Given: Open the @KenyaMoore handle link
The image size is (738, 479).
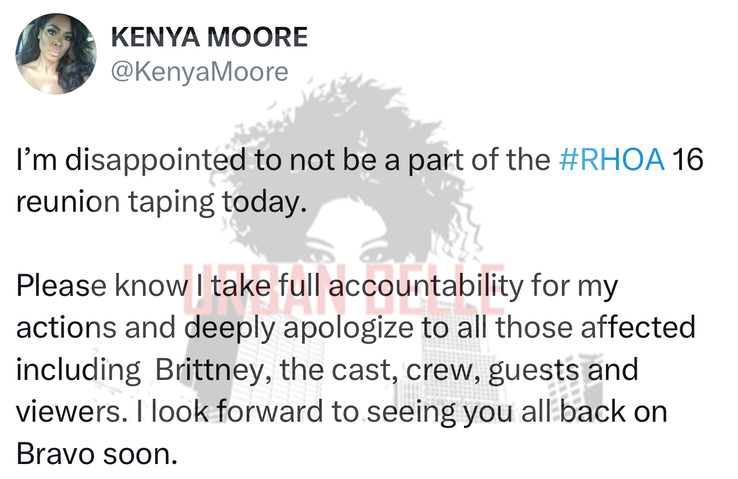Looking at the screenshot, I should coord(200,72).
